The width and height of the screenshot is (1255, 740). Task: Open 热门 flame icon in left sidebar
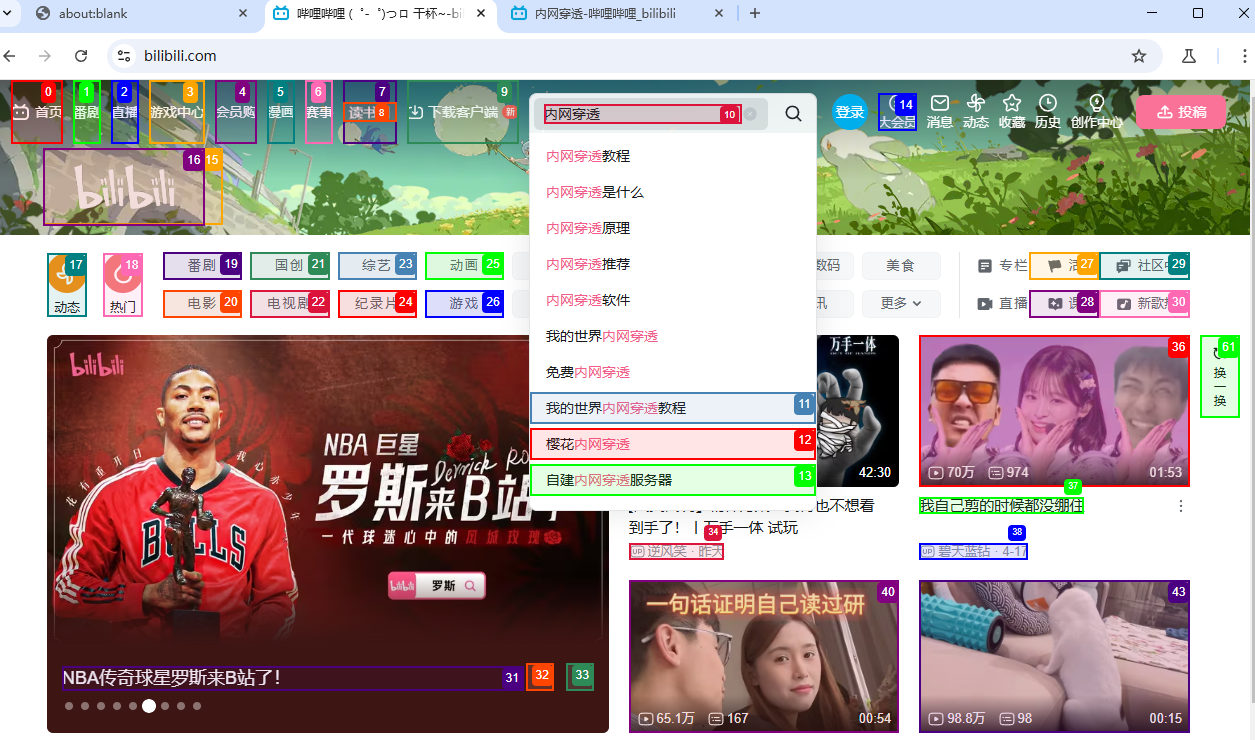point(122,285)
